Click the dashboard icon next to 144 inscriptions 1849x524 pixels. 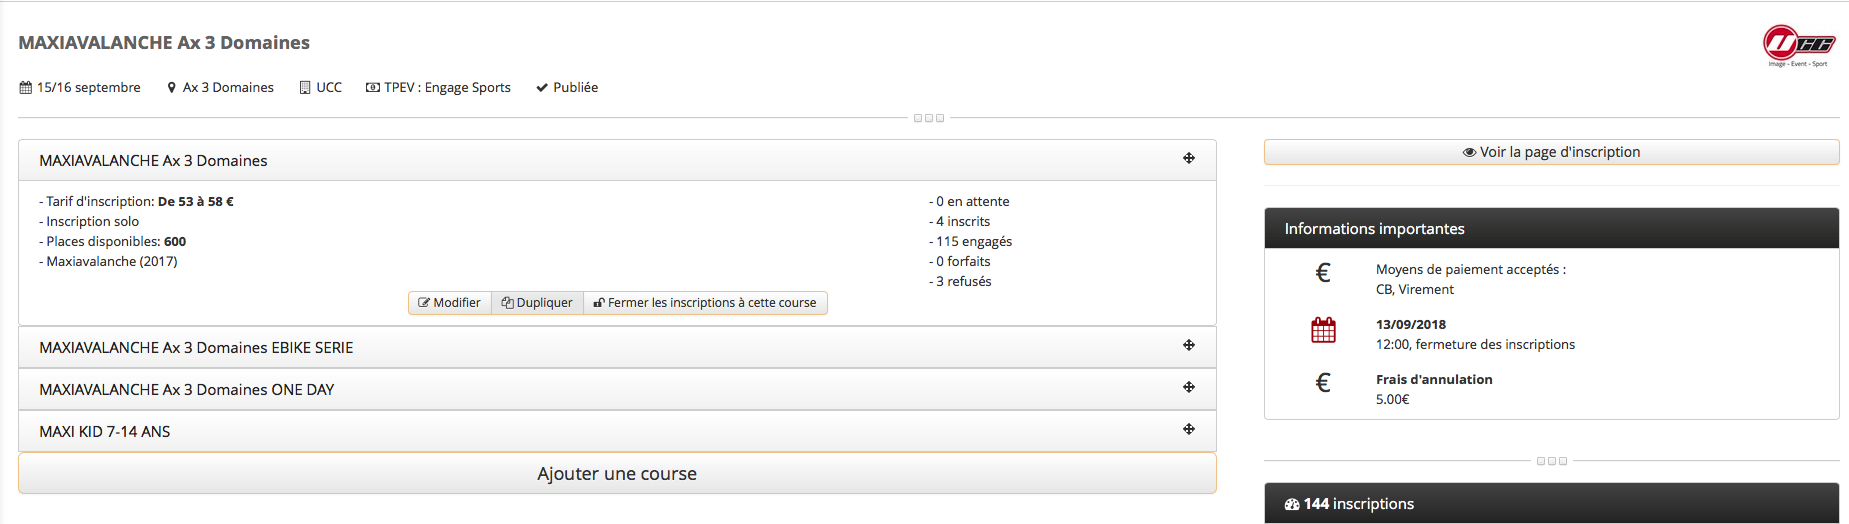tap(1292, 504)
